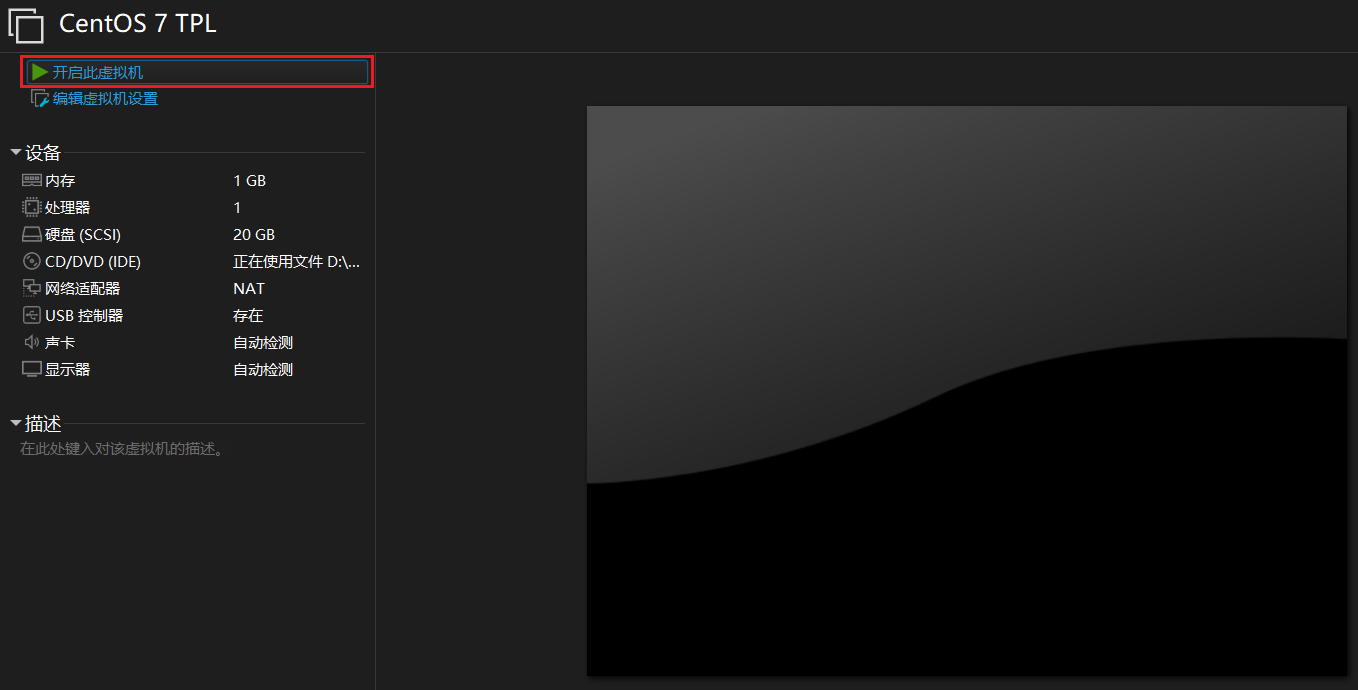Click the processor count value 1
Screen dimensions: 1358x690
237,208
